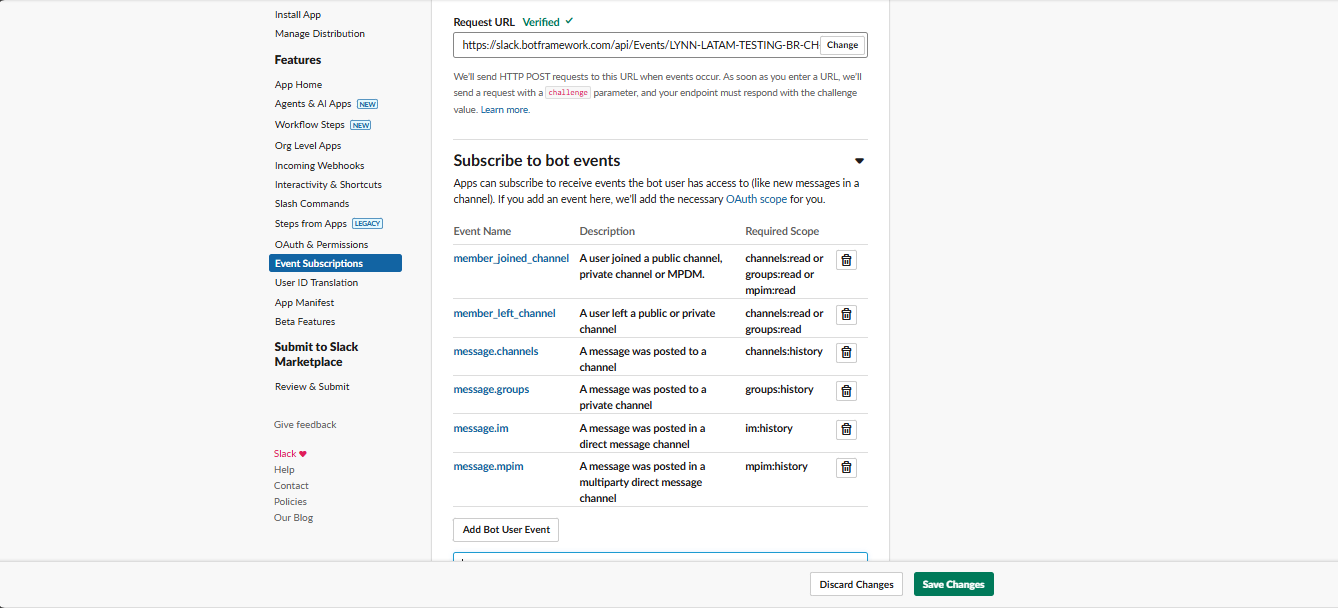
Task: Click the Change button for Request URL
Action: pyautogui.click(x=842, y=45)
